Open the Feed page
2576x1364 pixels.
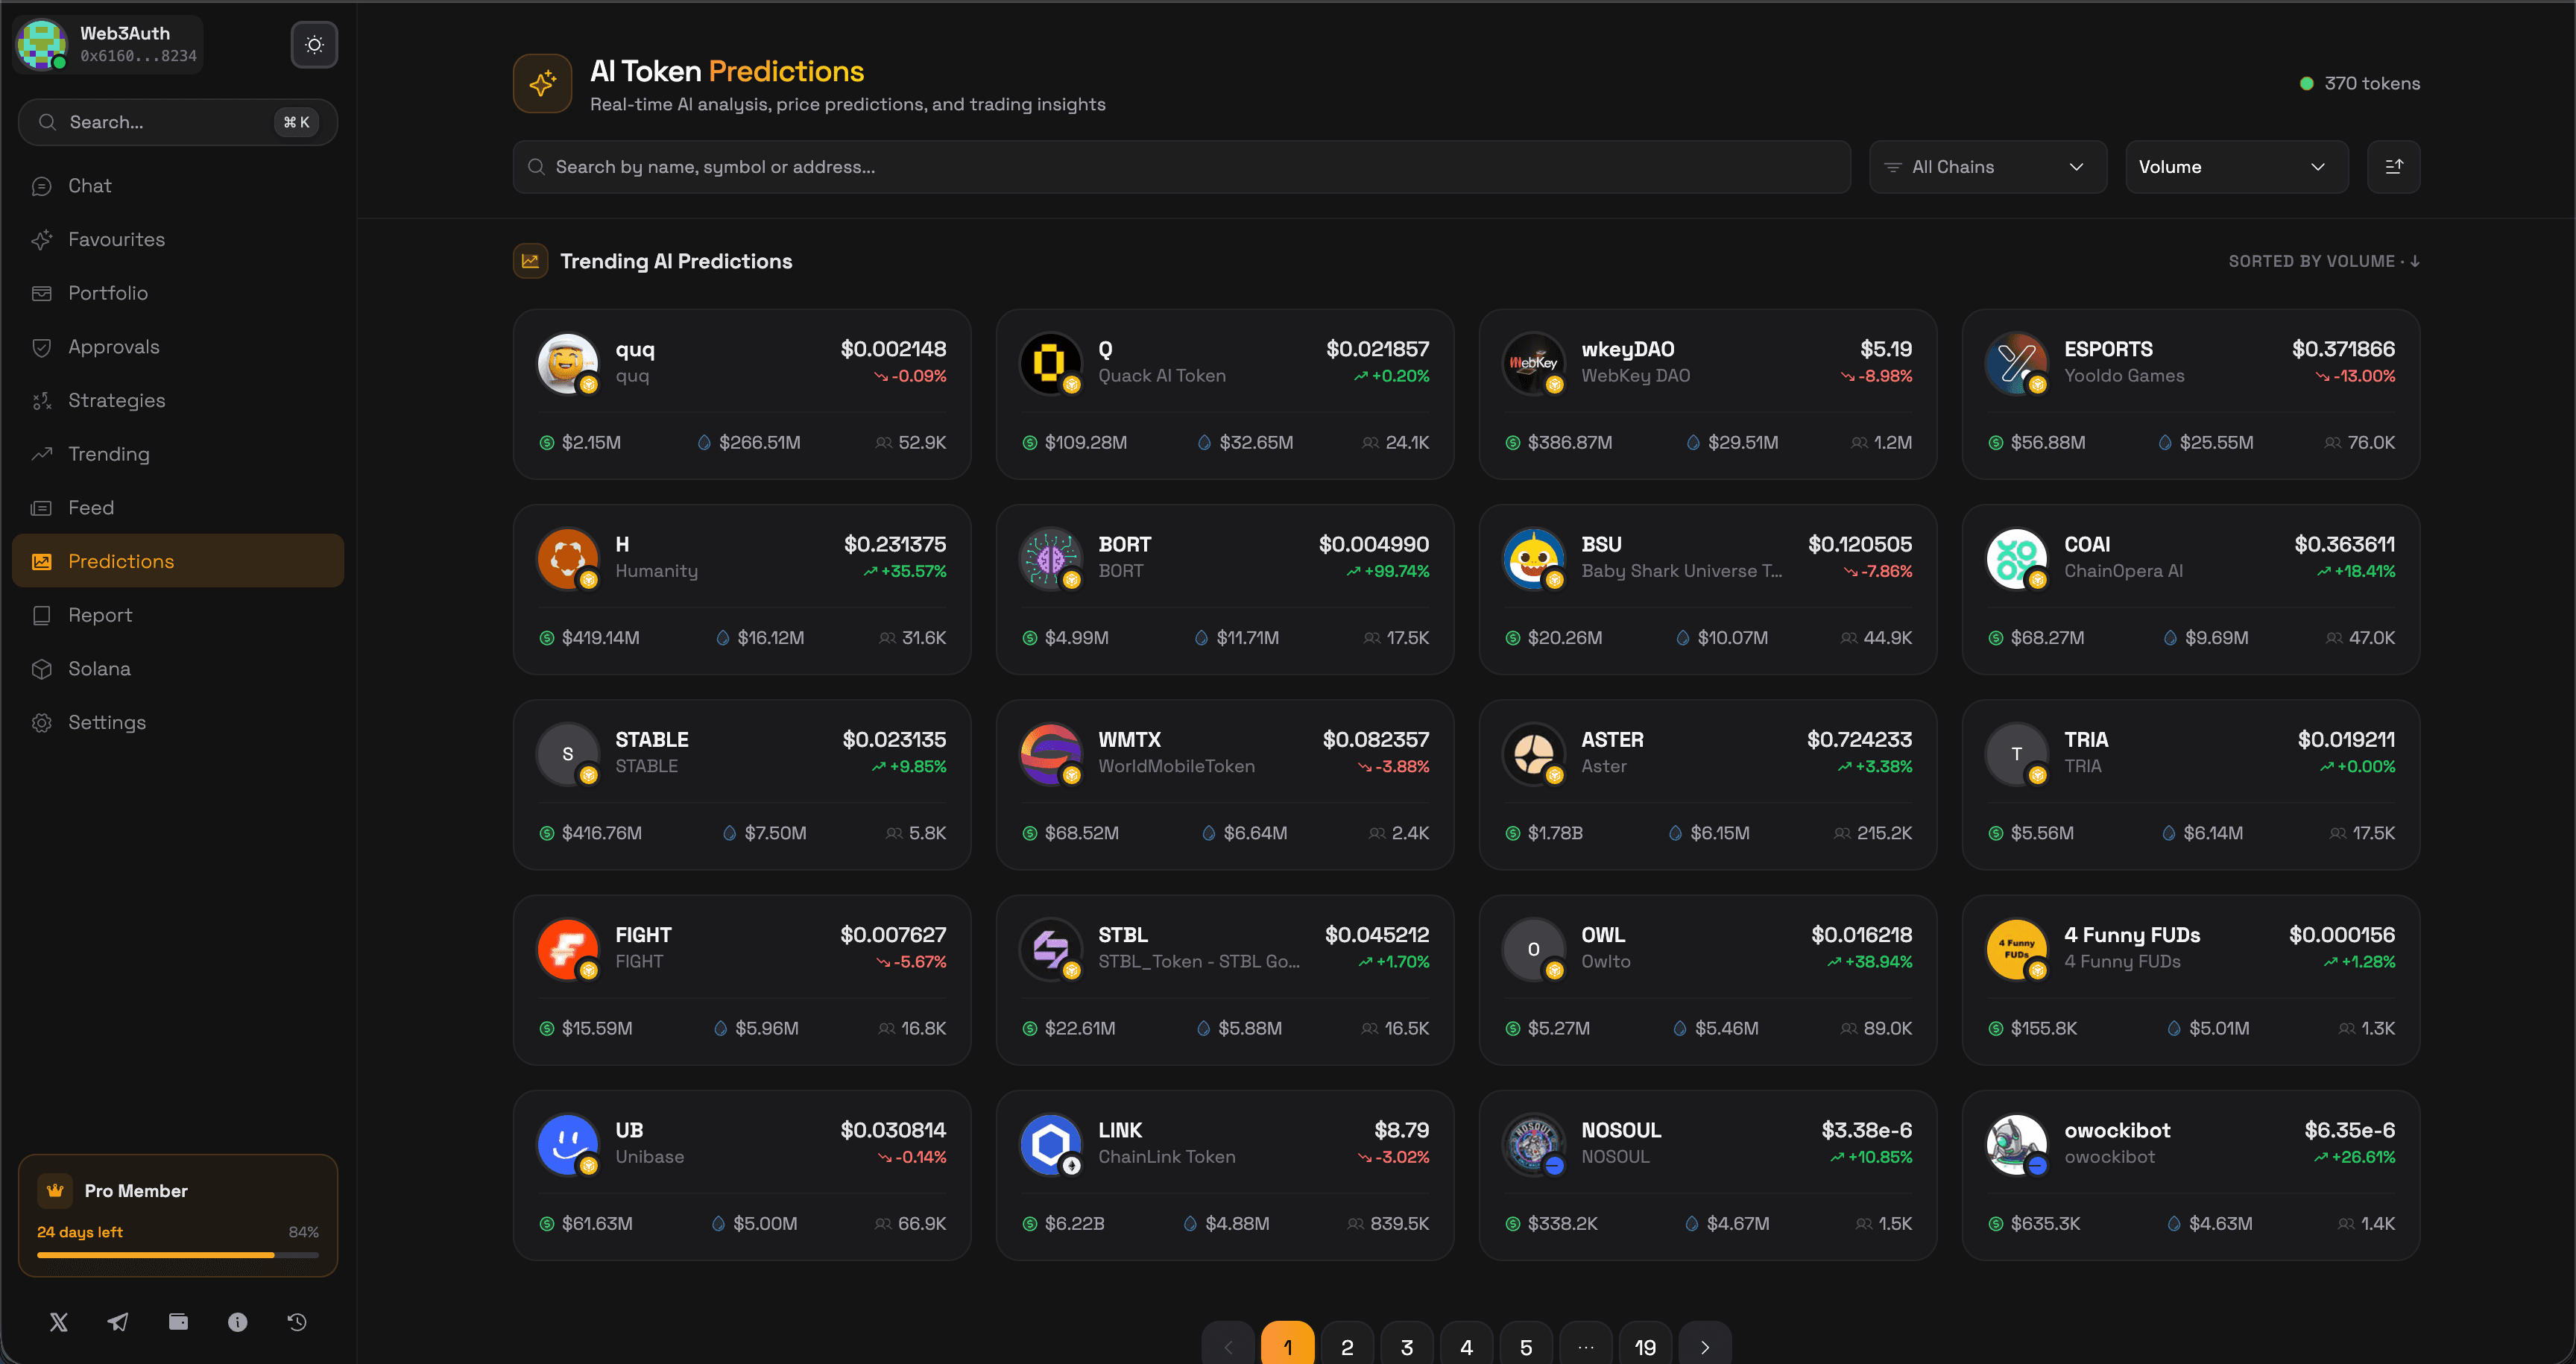[178, 508]
